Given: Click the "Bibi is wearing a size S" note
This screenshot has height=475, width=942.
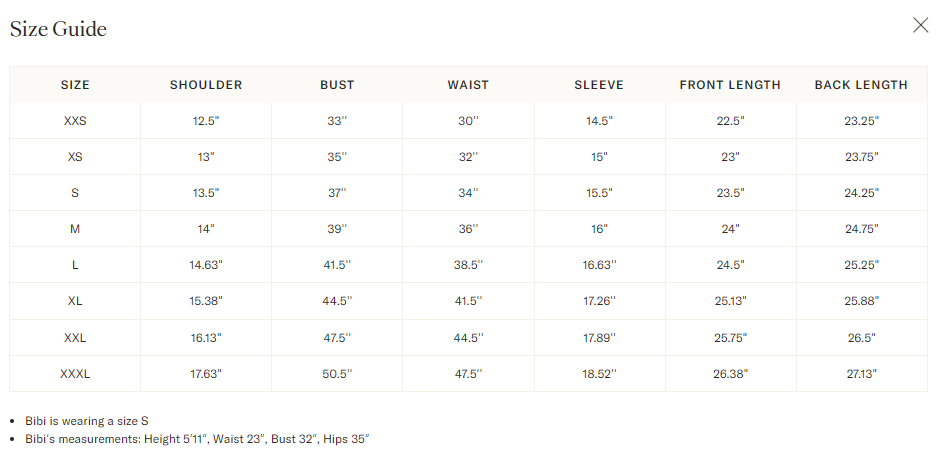Looking at the screenshot, I should tap(87, 421).
